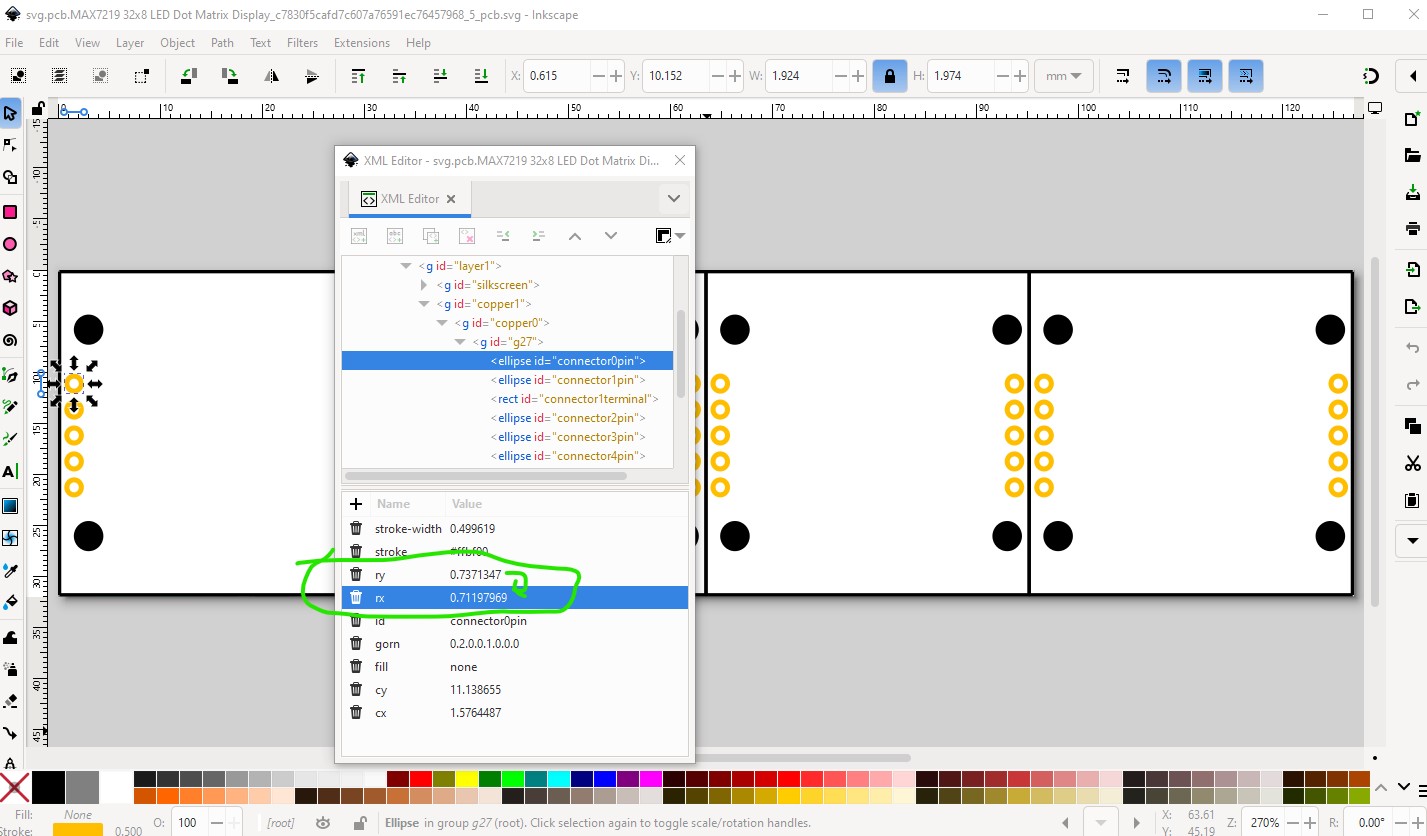This screenshot has width=1427, height=836.
Task: Pick the red color swatch in palette
Action: click(421, 779)
